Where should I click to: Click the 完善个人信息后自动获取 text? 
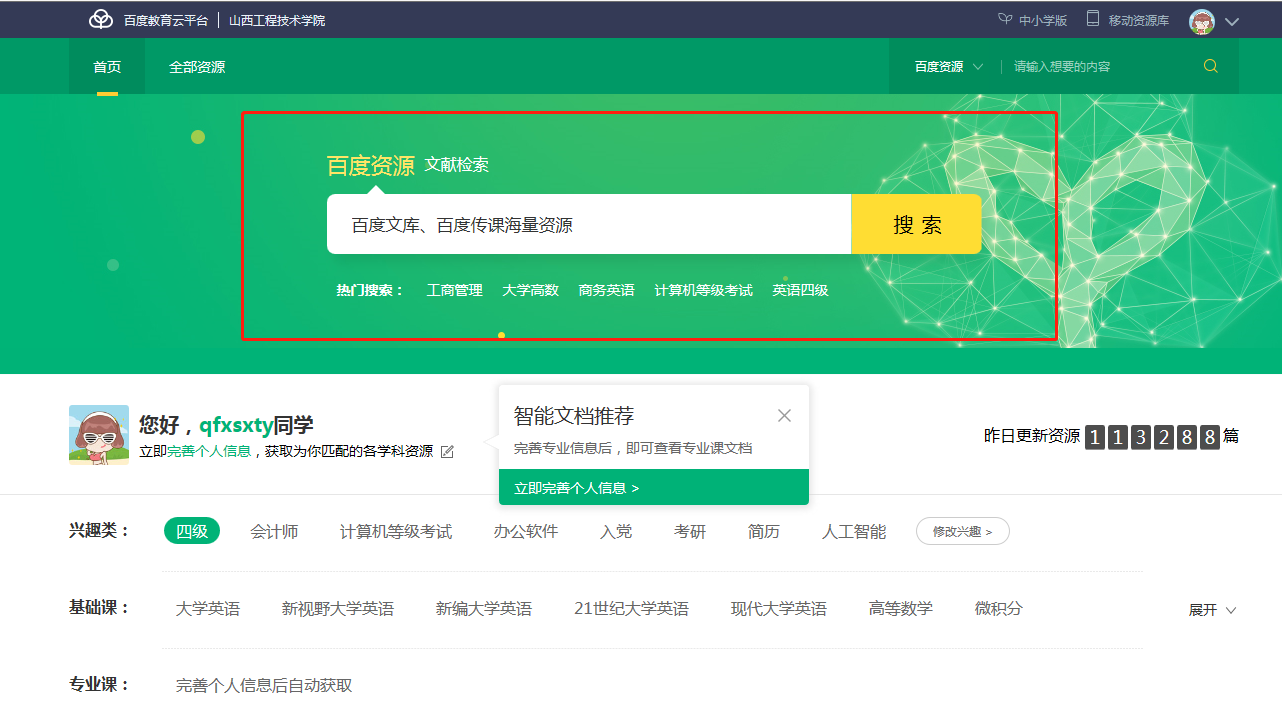click(264, 685)
